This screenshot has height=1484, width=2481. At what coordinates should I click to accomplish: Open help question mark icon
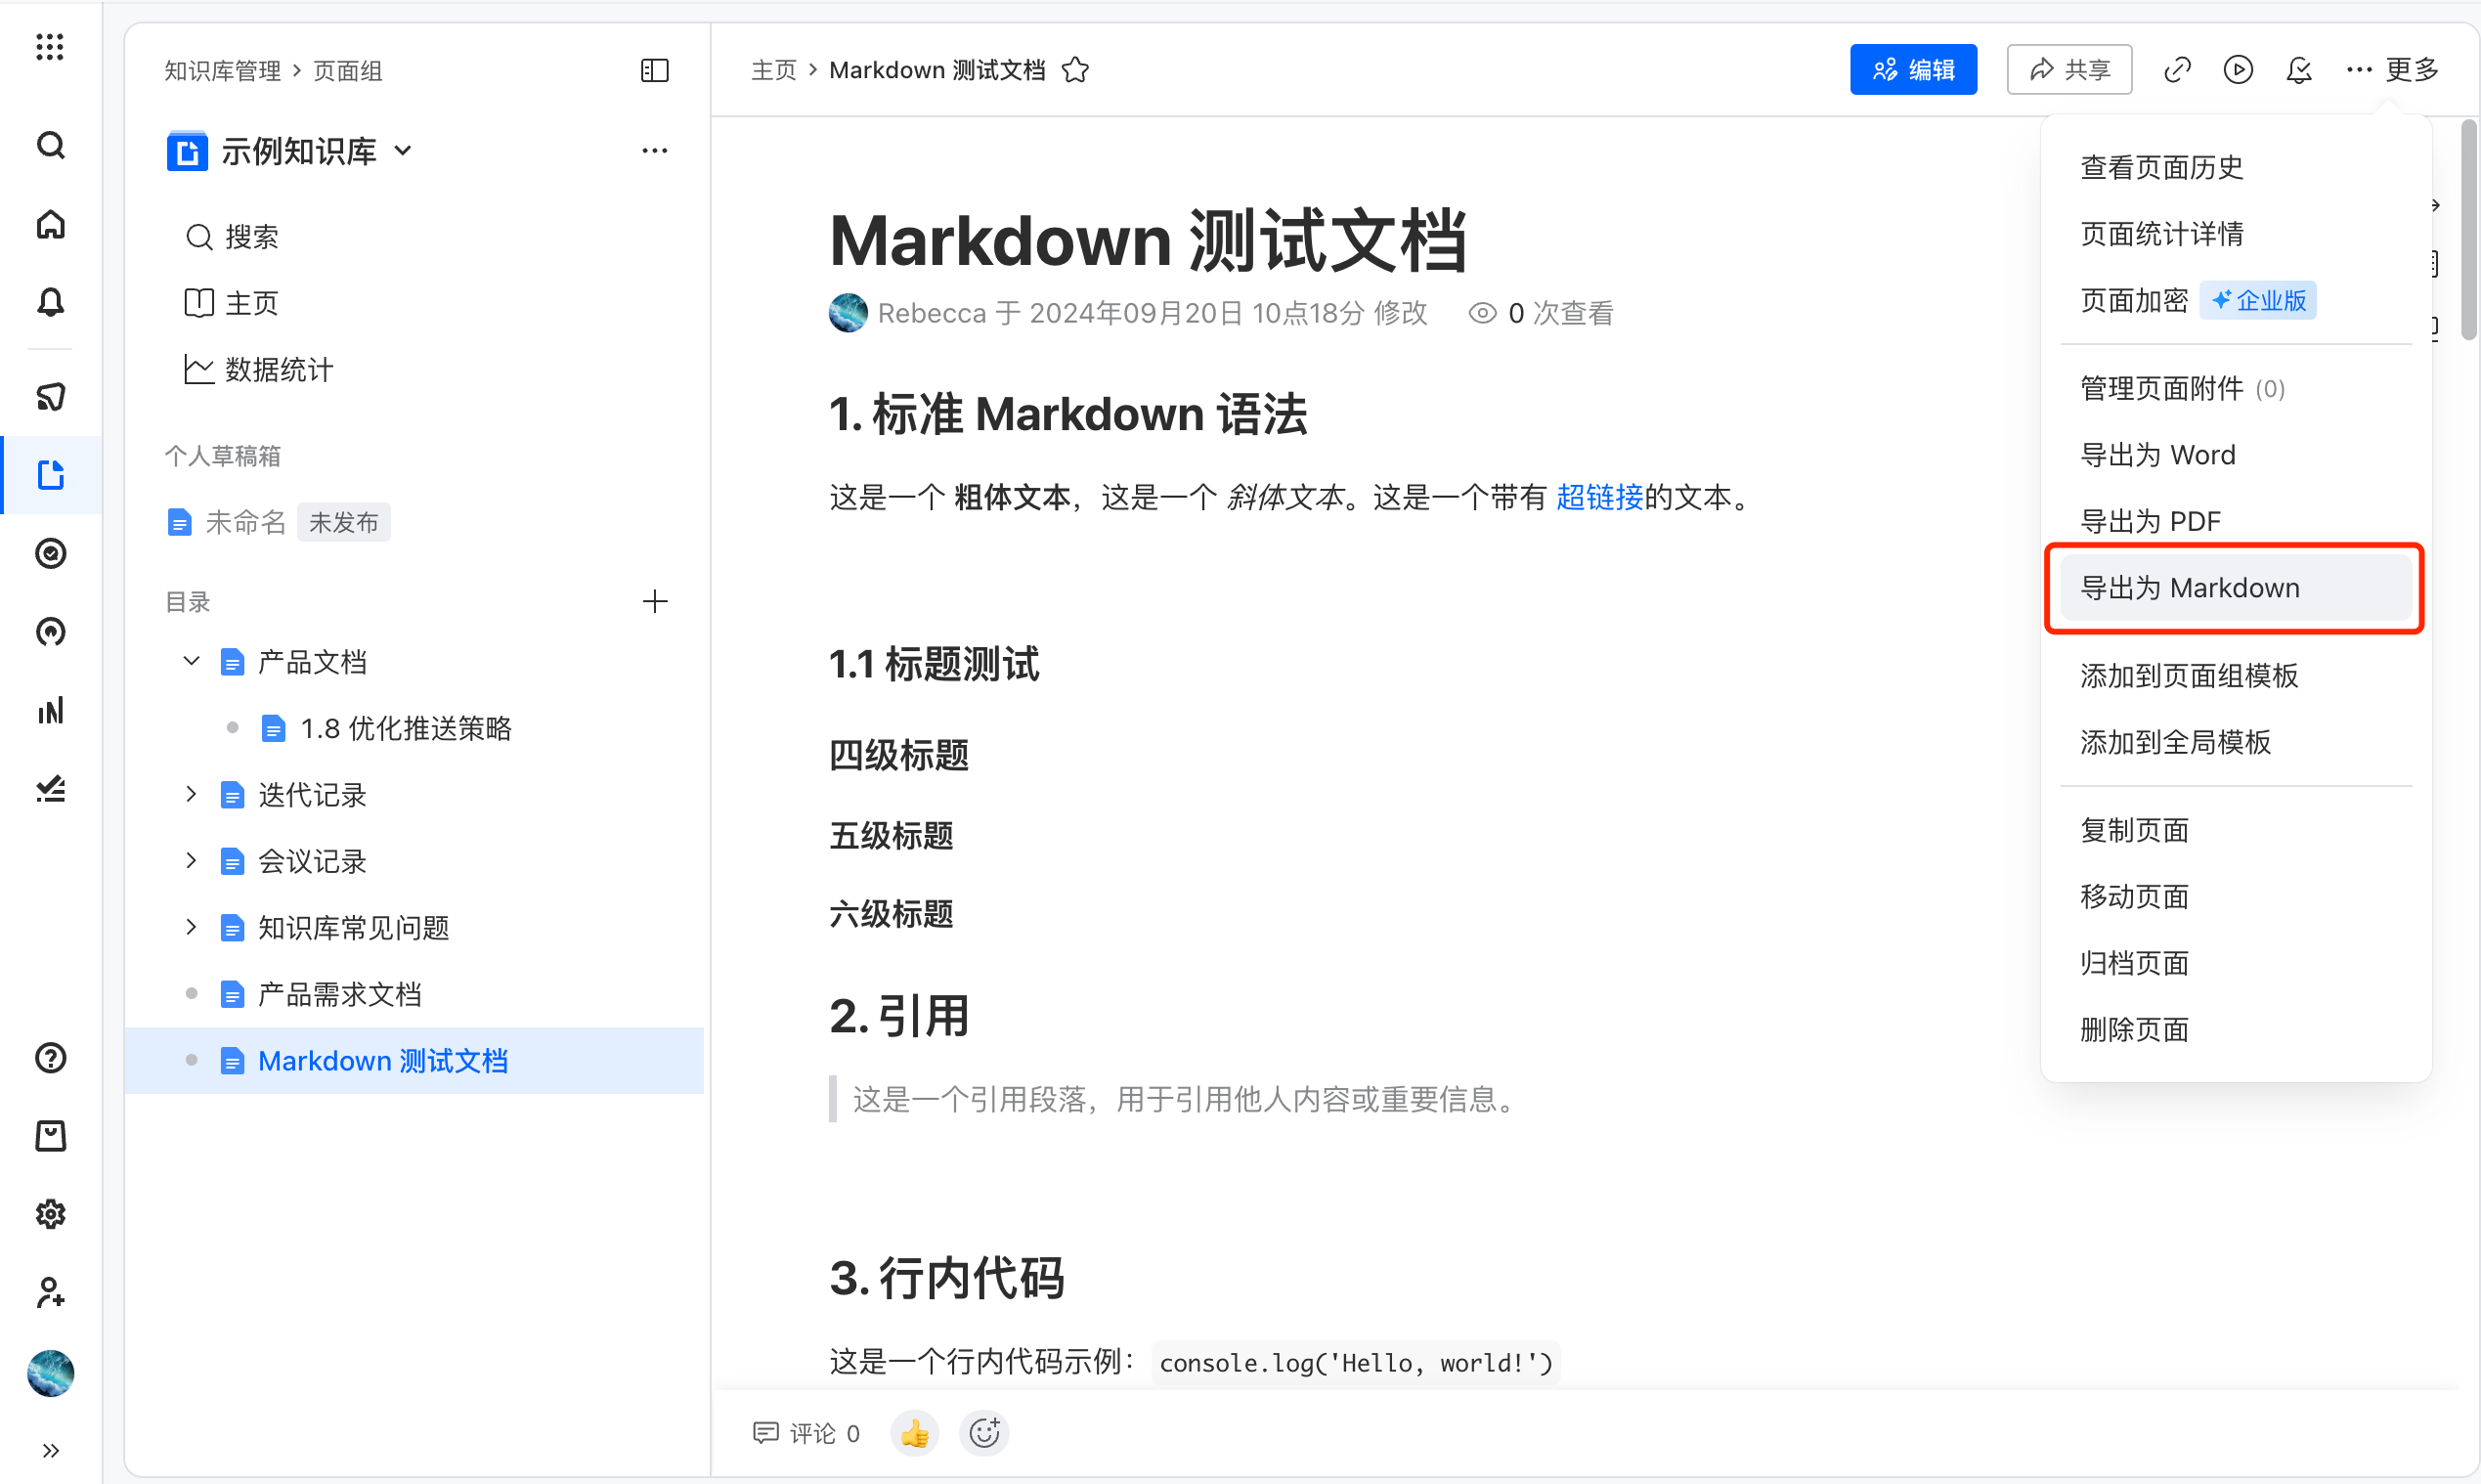point(50,1058)
